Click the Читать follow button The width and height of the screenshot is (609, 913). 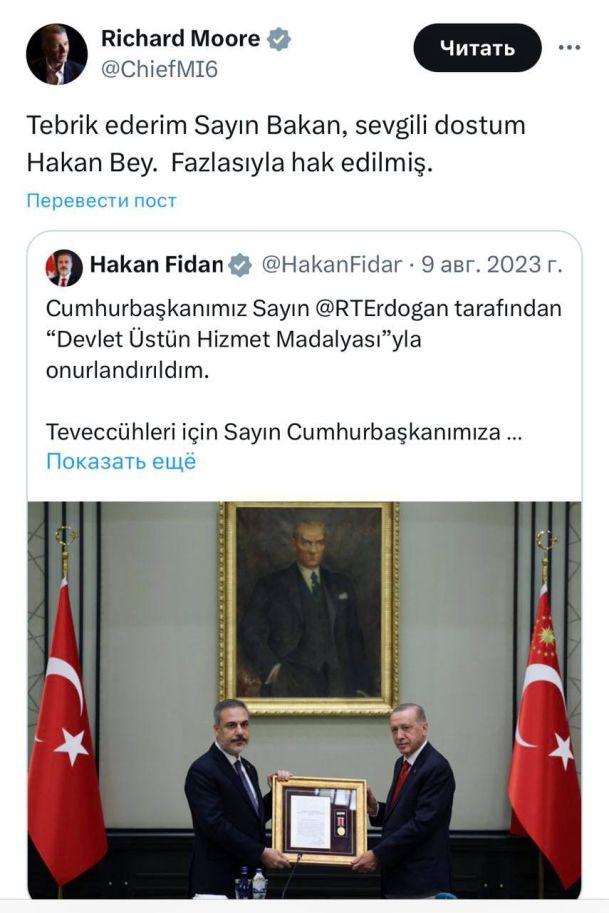[477, 48]
